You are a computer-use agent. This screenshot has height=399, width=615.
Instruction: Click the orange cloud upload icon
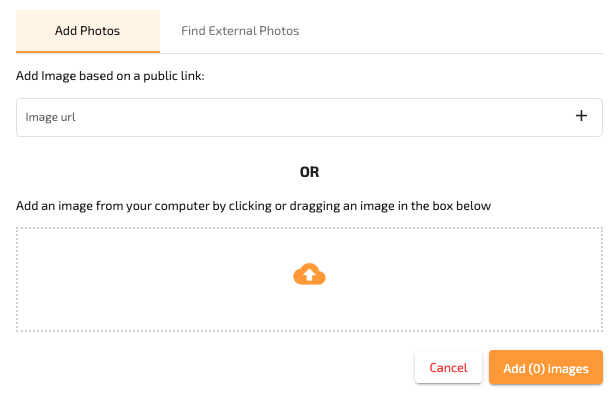309,274
